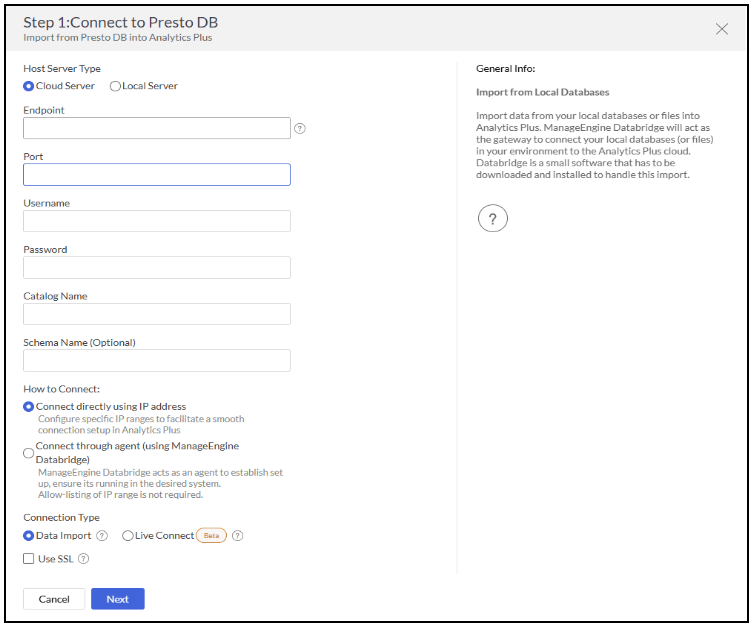This screenshot has height=627, width=752.
Task: Select the Cloud Server radio button
Action: pyautogui.click(x=29, y=86)
